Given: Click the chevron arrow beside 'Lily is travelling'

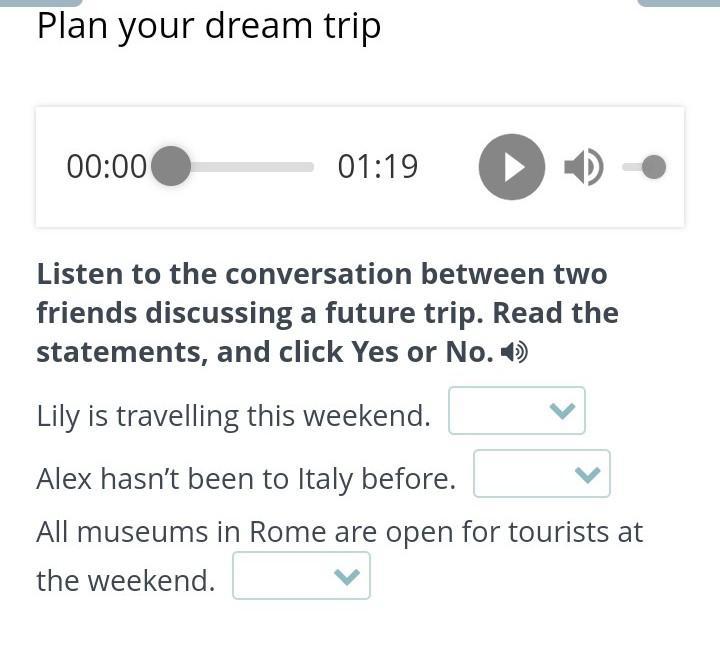Looking at the screenshot, I should click(562, 410).
